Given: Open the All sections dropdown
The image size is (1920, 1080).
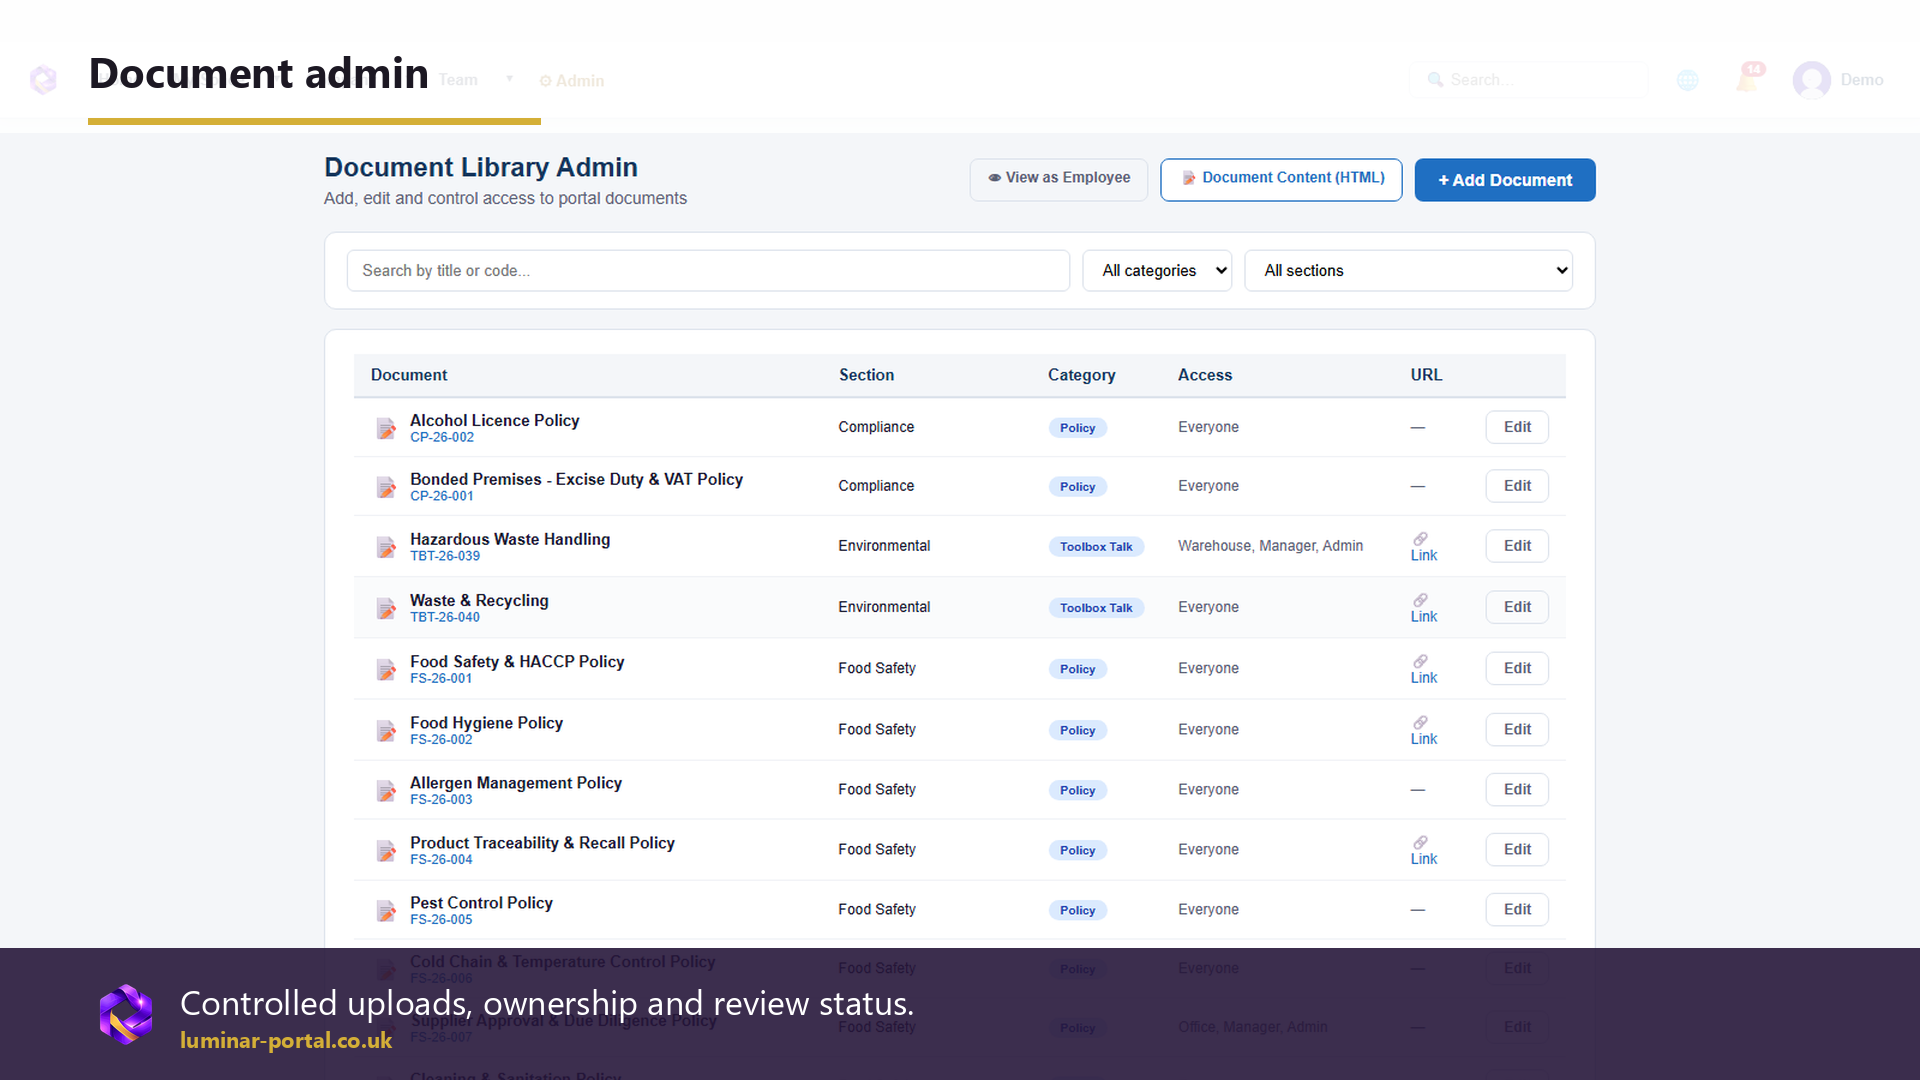Looking at the screenshot, I should pos(1408,271).
